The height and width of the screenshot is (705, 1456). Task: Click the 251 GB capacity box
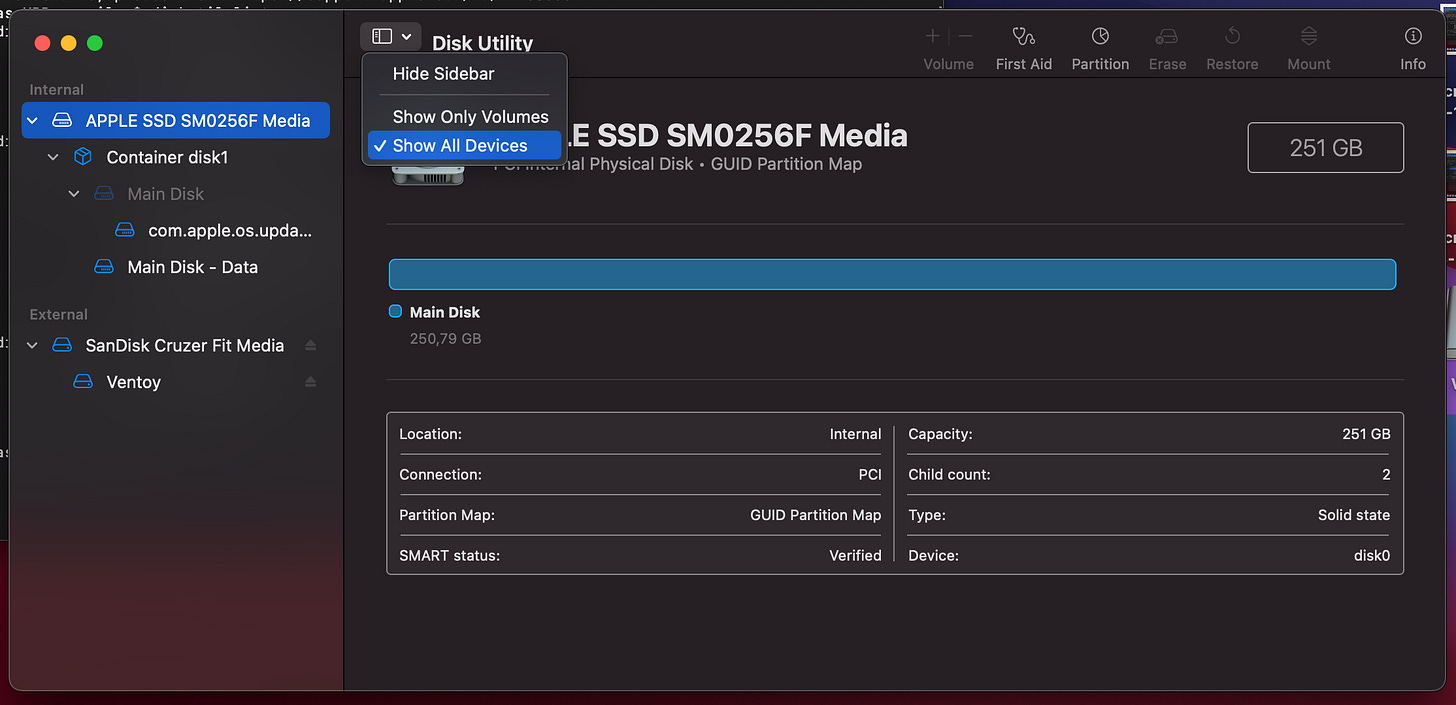[1326, 148]
